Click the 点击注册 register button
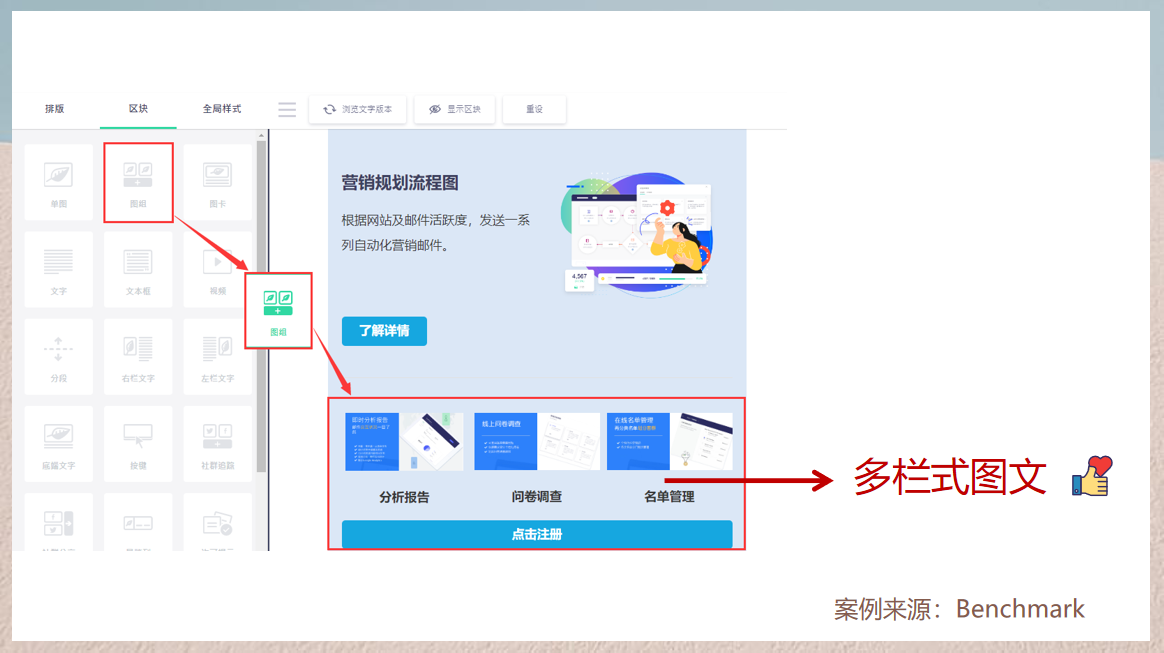1164x653 pixels. (537, 534)
